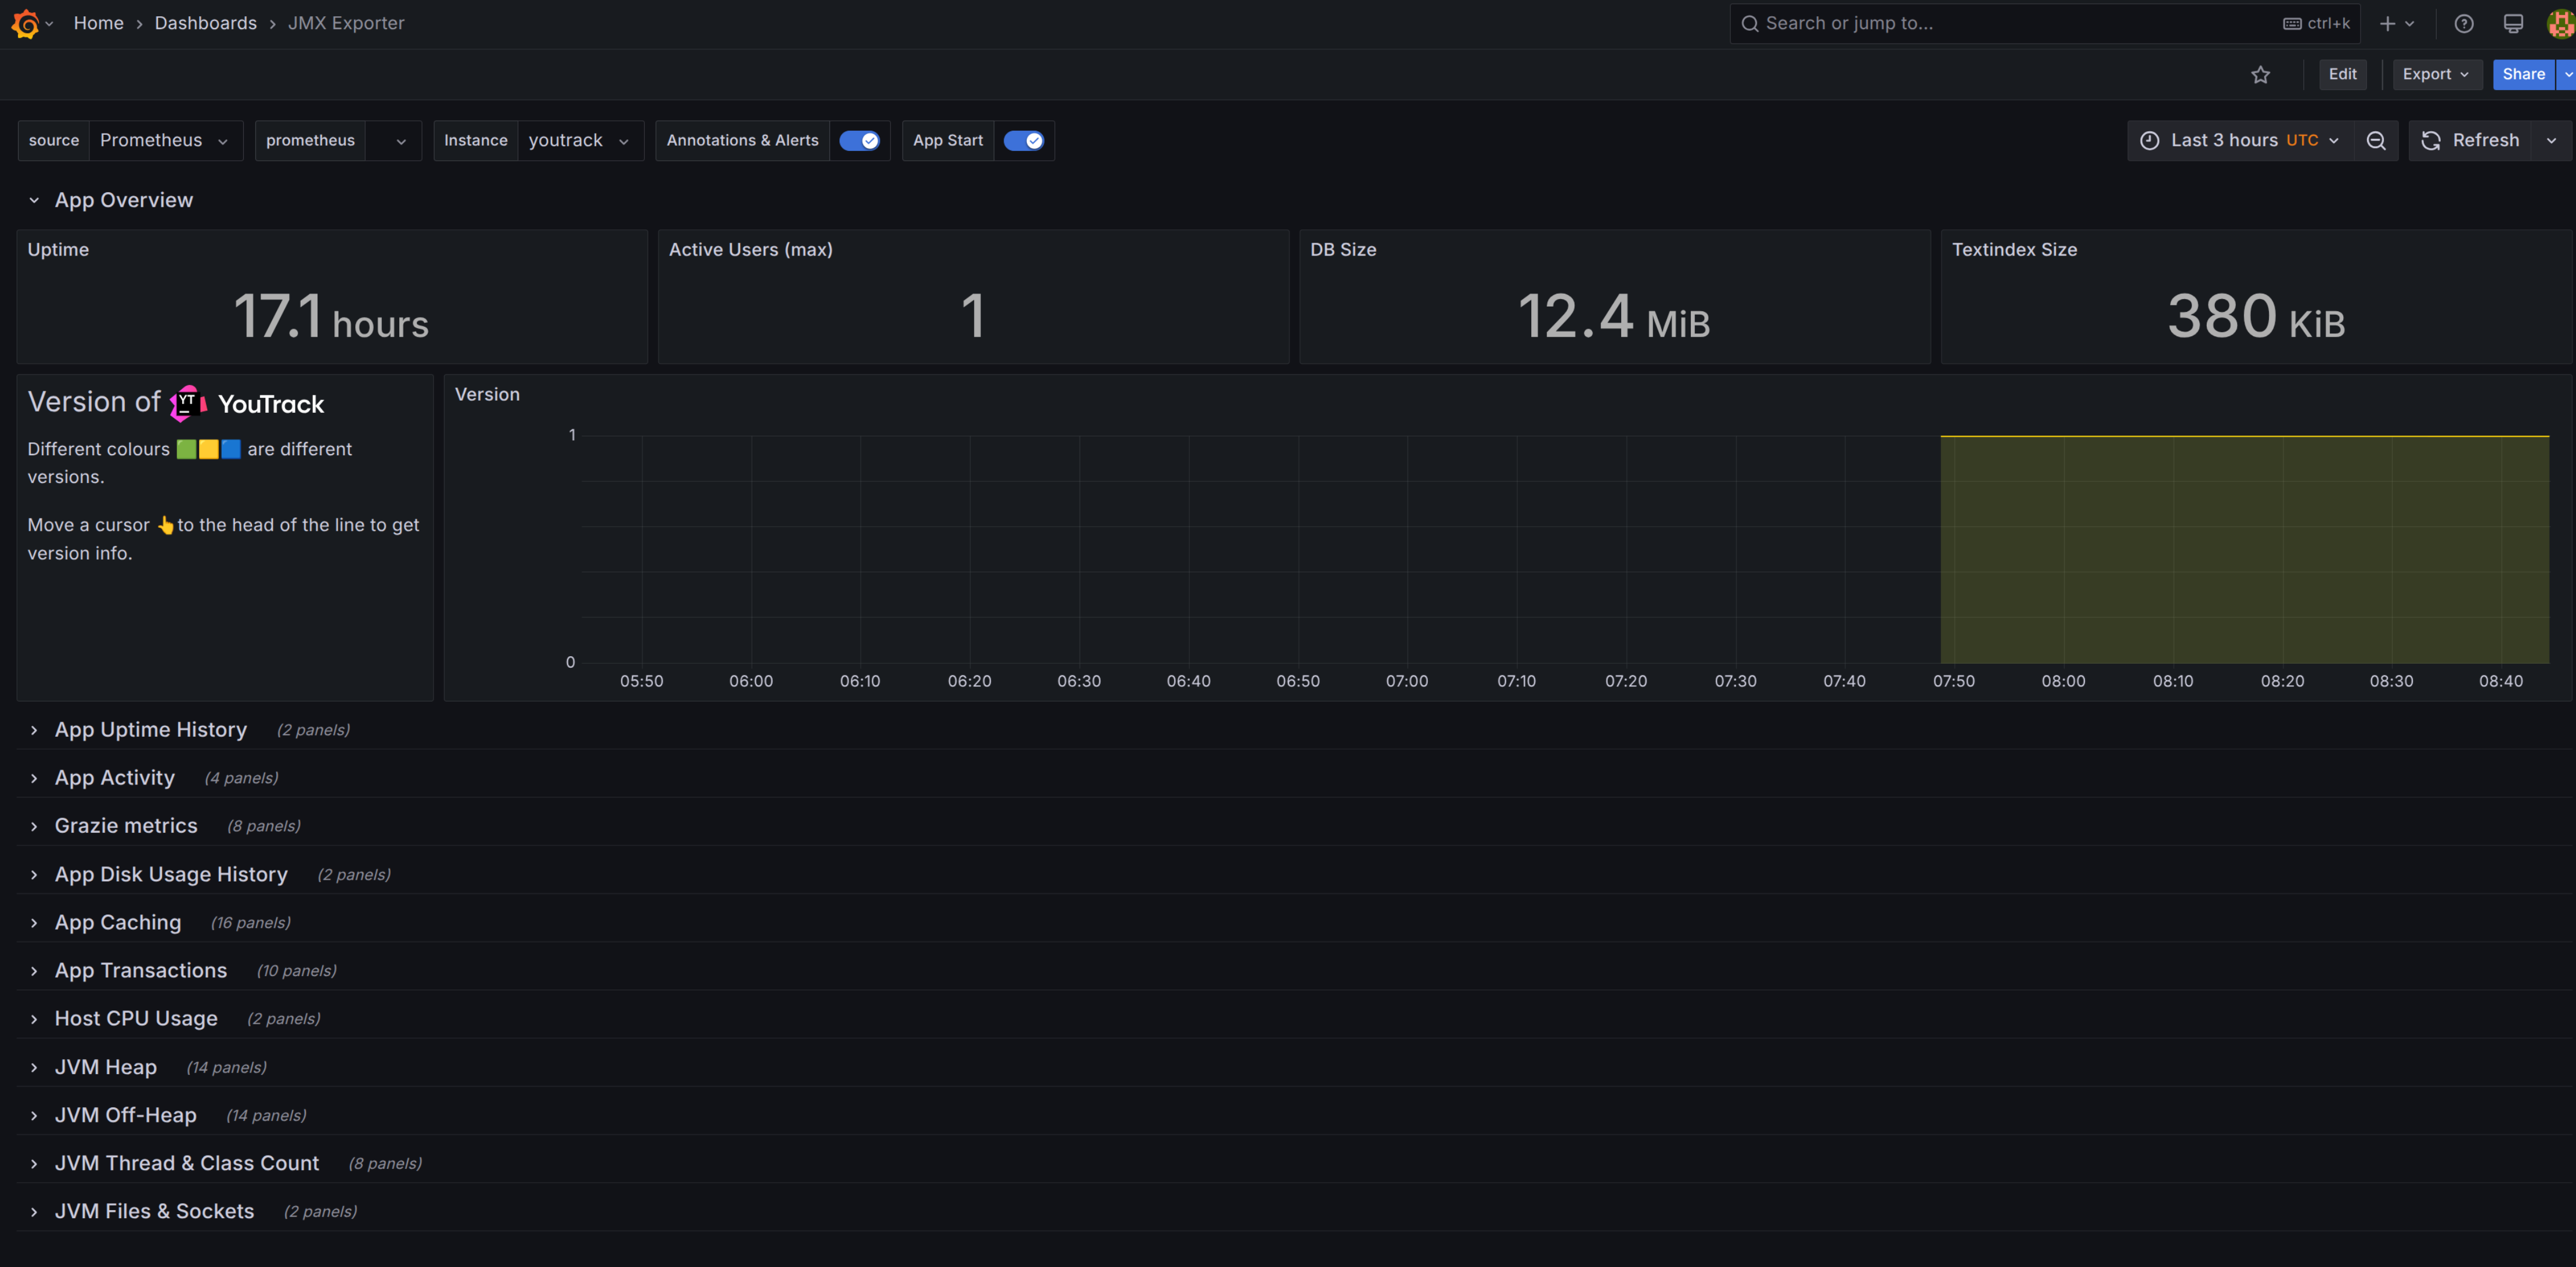This screenshot has height=1267, width=2576.
Task: Click the 380 KiB value
Action: tap(2256, 316)
